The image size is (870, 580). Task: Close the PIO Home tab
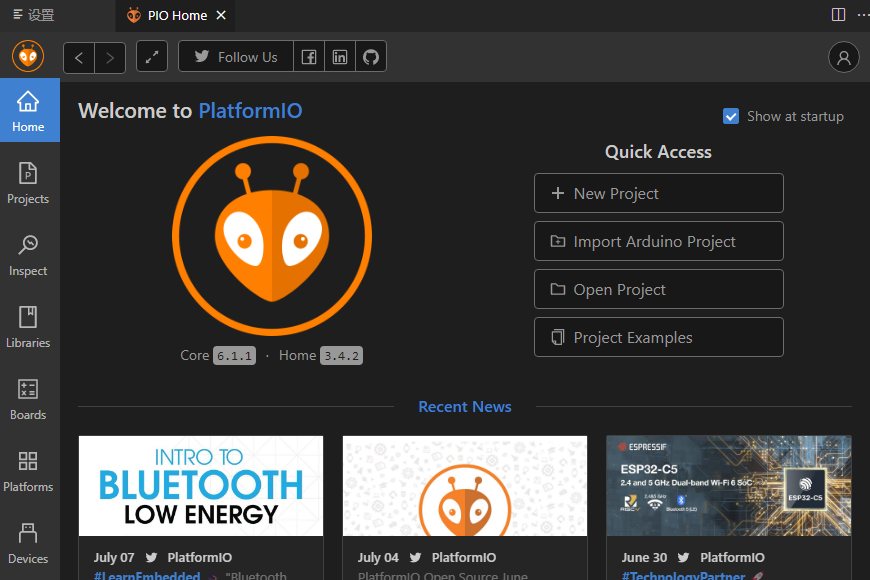[221, 15]
